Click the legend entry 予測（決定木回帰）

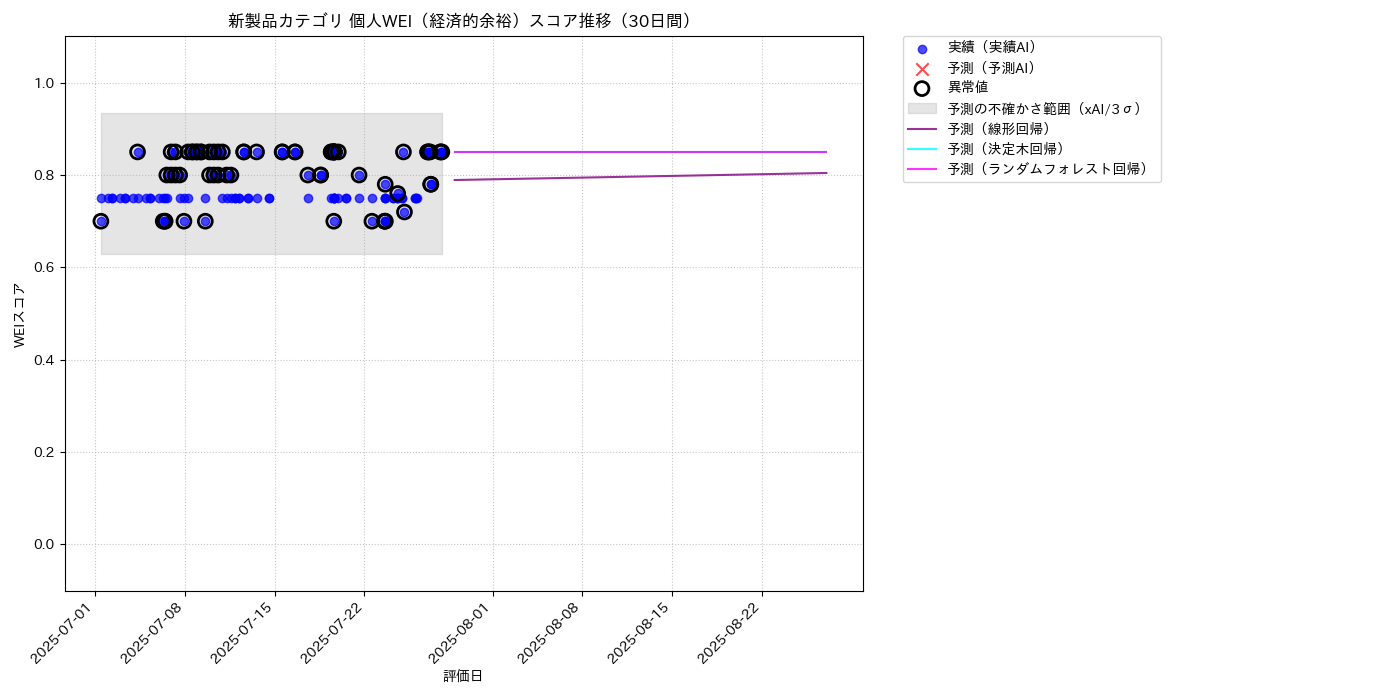pos(1006,149)
